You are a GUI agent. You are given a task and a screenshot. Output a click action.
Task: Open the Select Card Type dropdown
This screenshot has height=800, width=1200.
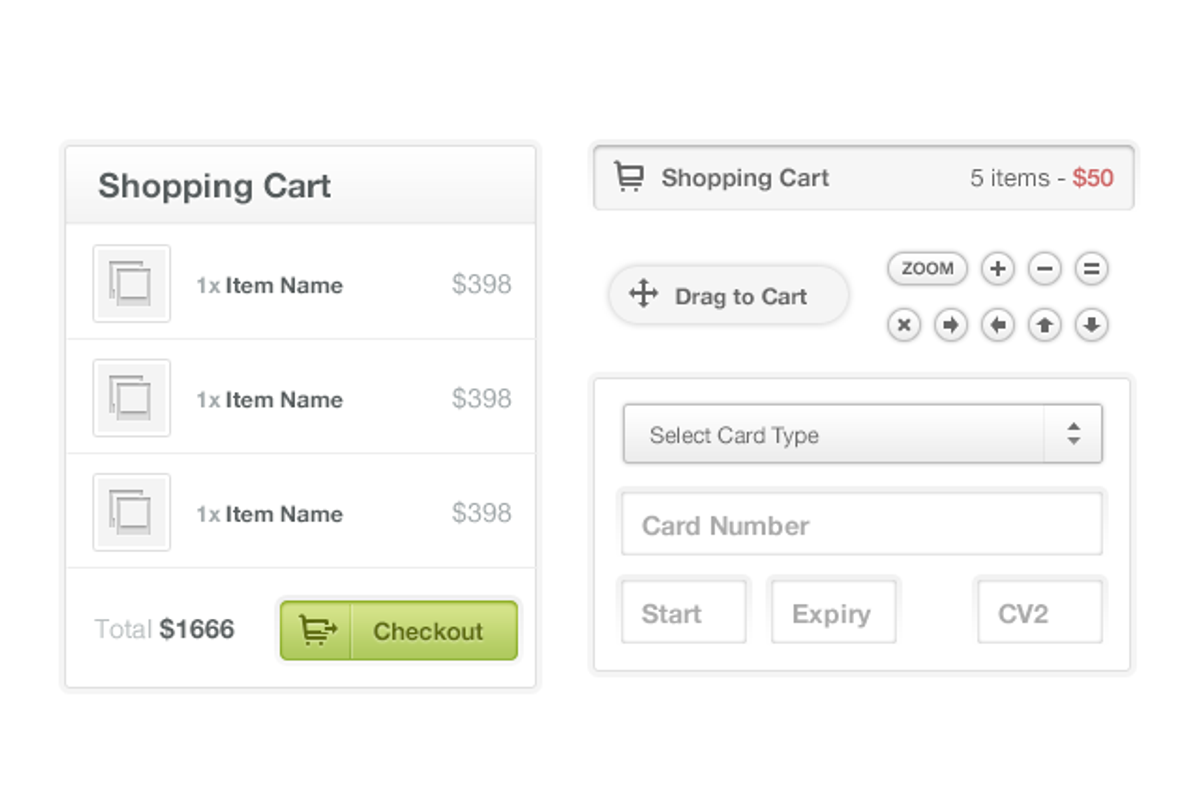pyautogui.click(x=863, y=434)
